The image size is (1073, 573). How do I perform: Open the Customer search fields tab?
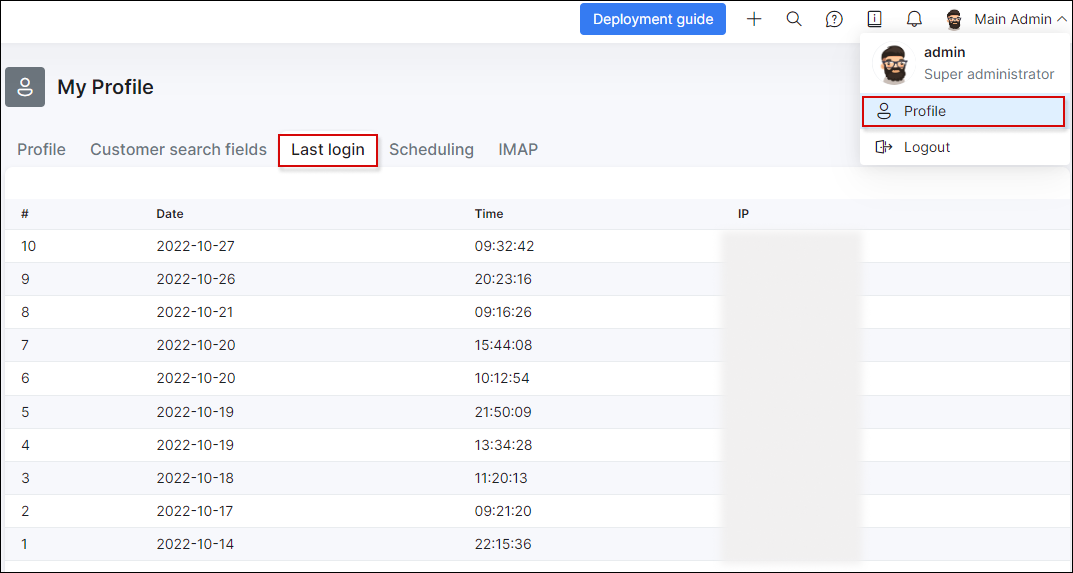[178, 149]
